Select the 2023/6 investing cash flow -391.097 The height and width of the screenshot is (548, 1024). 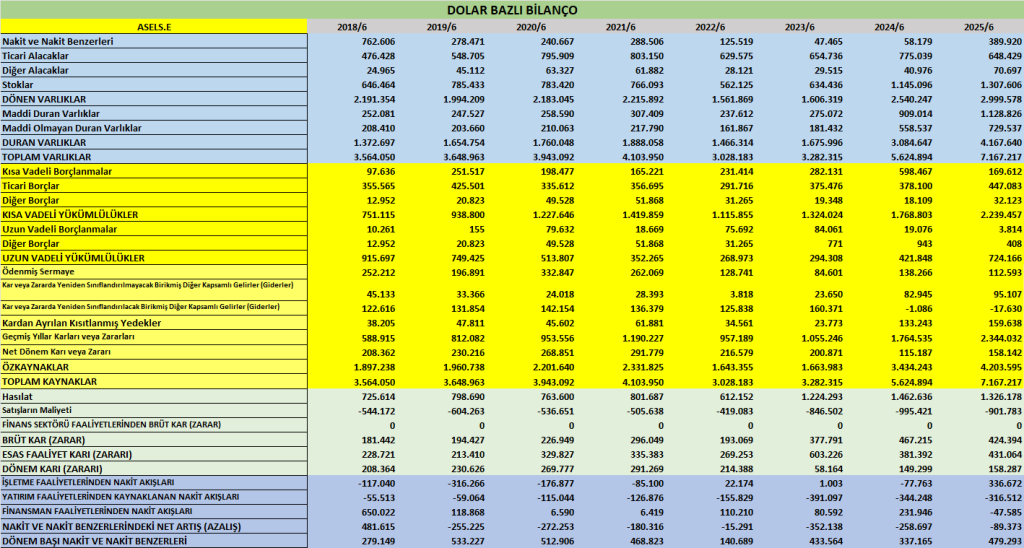(x=822, y=497)
